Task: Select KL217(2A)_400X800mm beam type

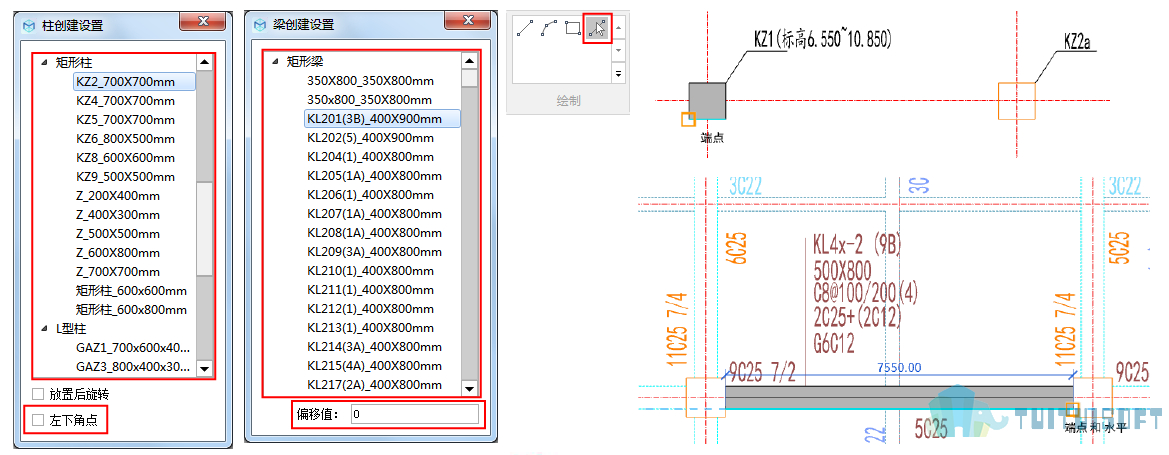Action: coord(374,385)
